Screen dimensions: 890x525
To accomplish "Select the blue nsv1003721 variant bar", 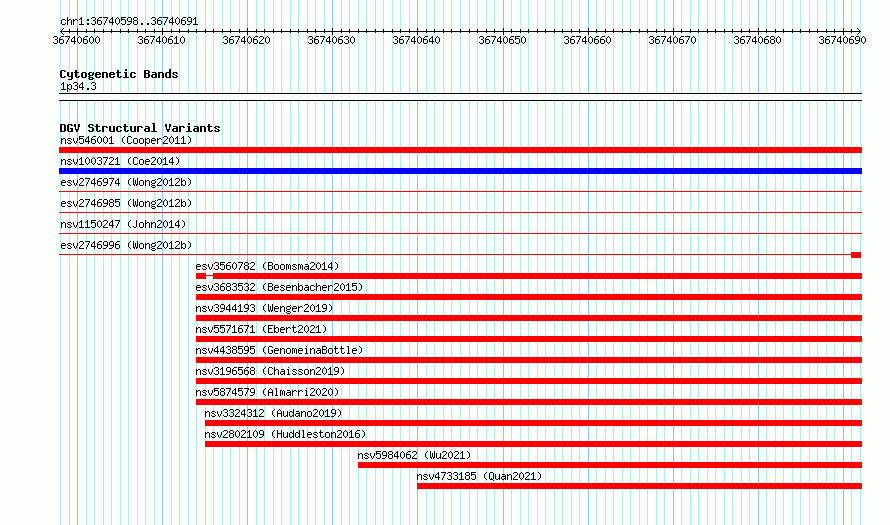I will click(x=460, y=171).
